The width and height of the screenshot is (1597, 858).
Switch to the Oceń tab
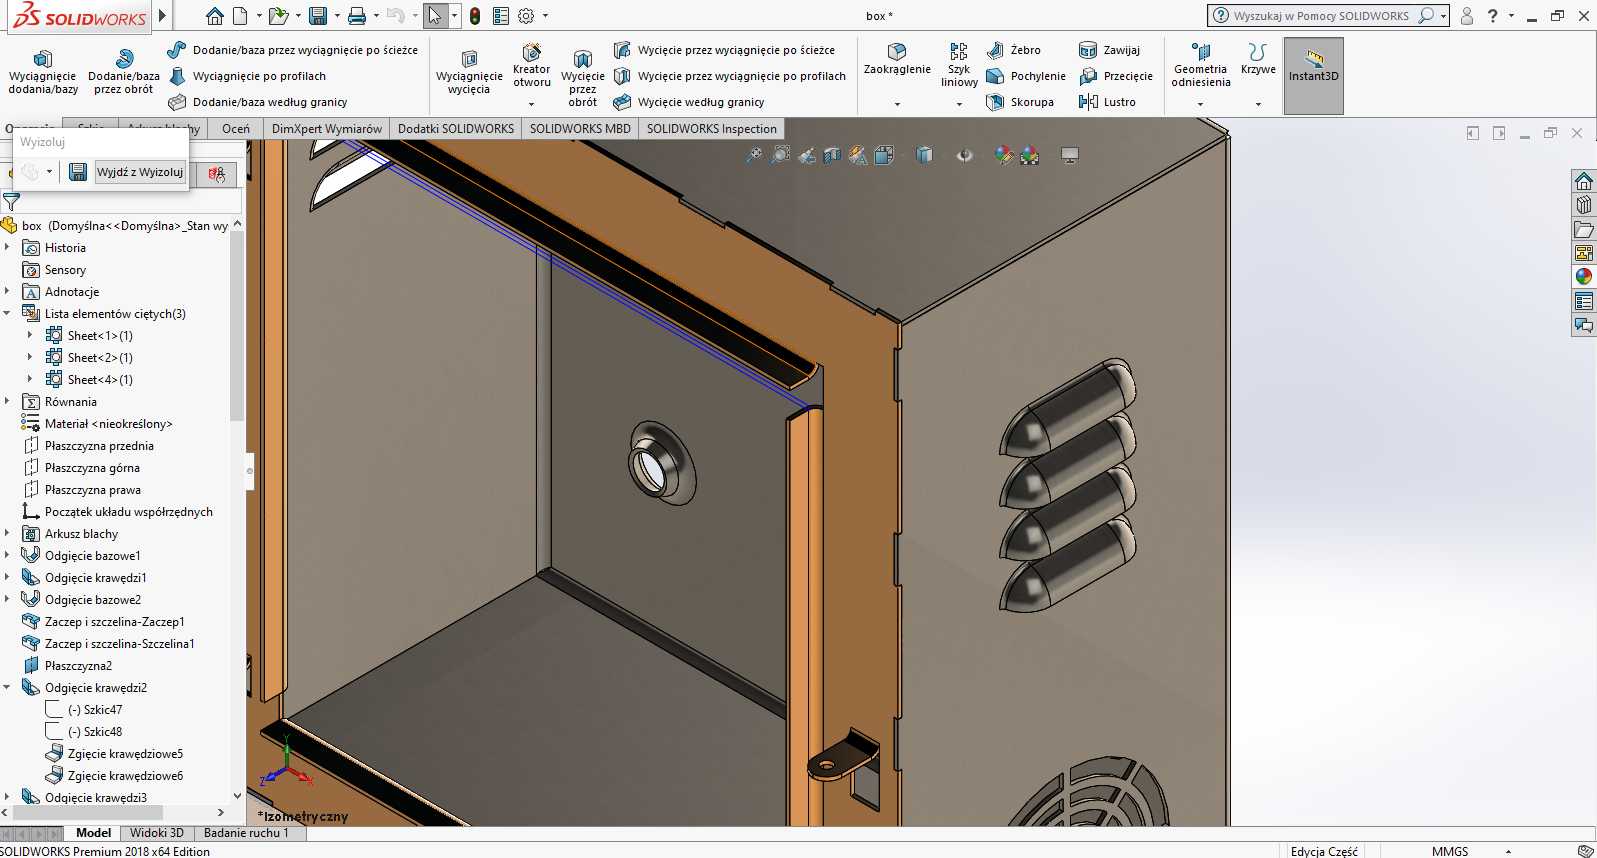(x=236, y=129)
